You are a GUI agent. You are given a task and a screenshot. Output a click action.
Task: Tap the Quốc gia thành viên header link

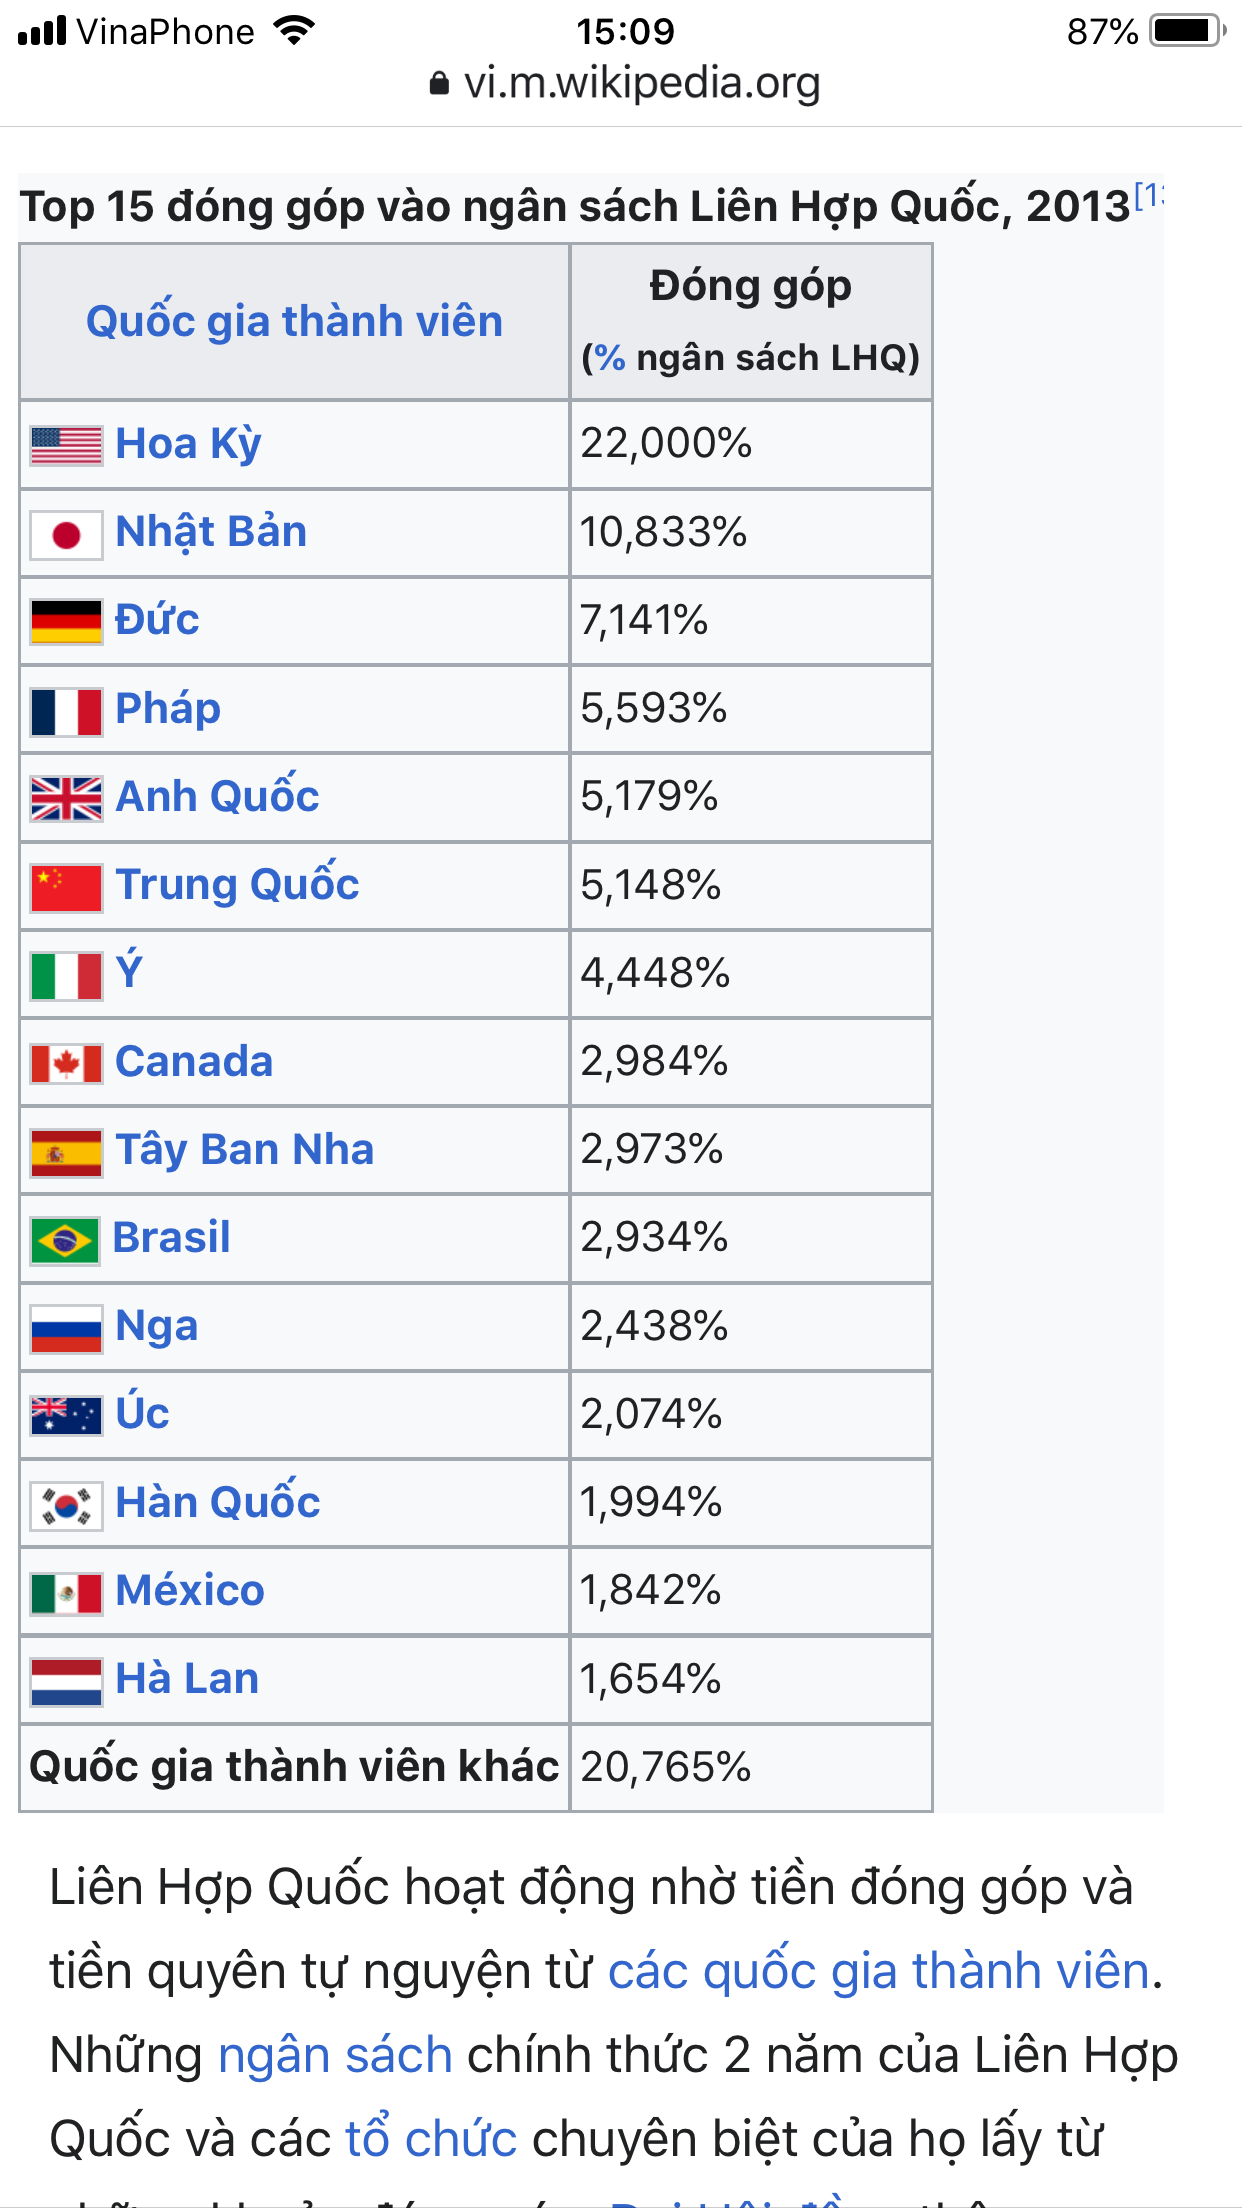pyautogui.click(x=294, y=322)
